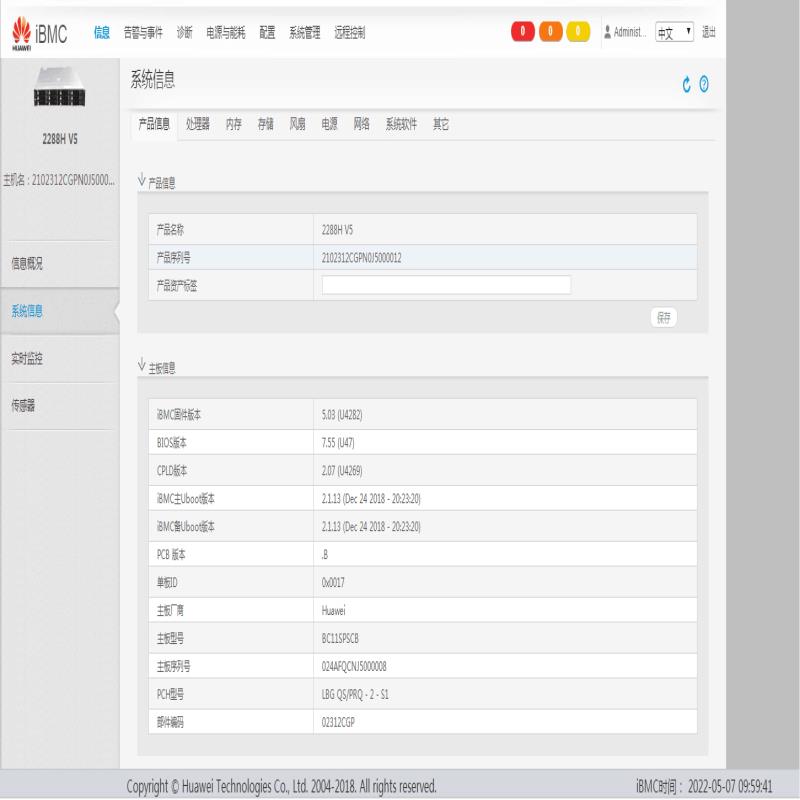Image resolution: width=800 pixels, height=800 pixels.
Task: Switch to the 处理器 tab
Action: point(197,124)
